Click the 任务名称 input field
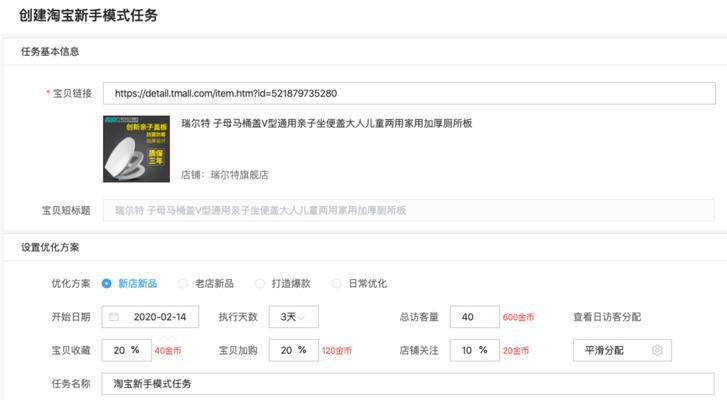This screenshot has height=400, width=727. pos(408,384)
